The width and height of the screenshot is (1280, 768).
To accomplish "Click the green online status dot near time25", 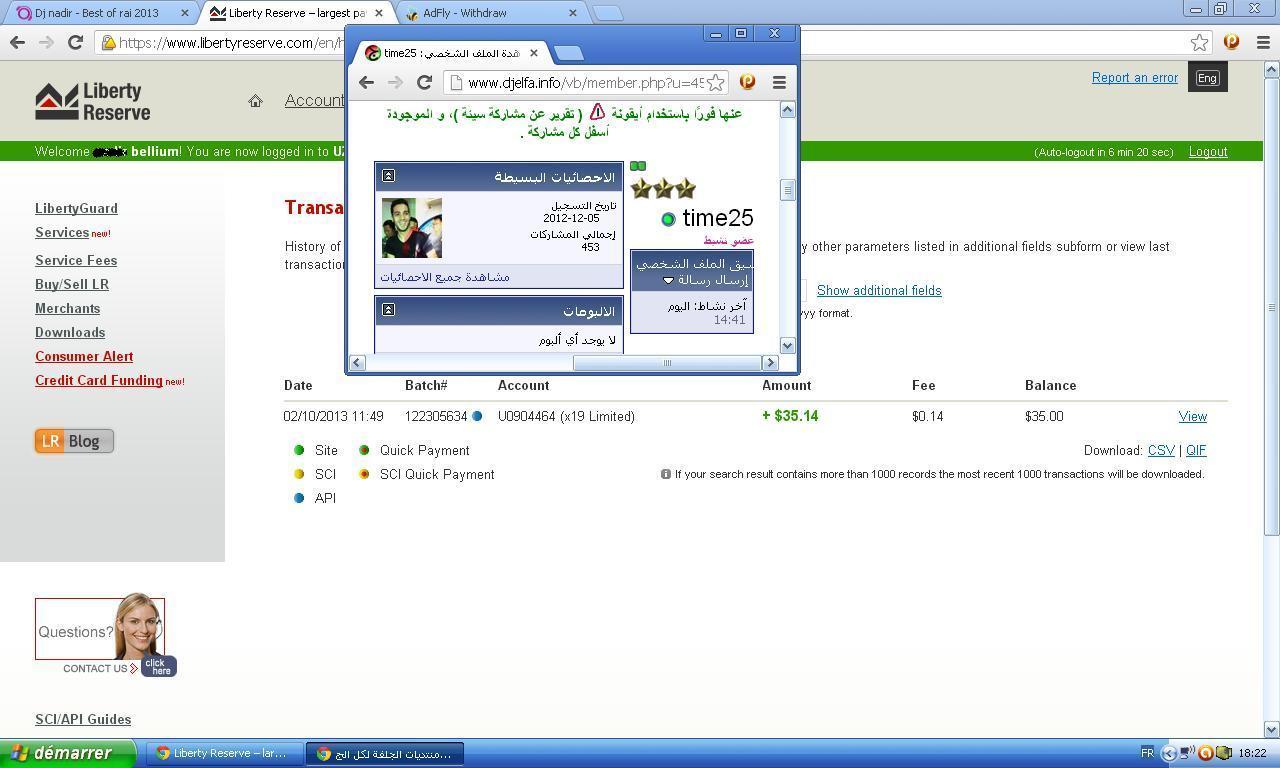I will (668, 219).
